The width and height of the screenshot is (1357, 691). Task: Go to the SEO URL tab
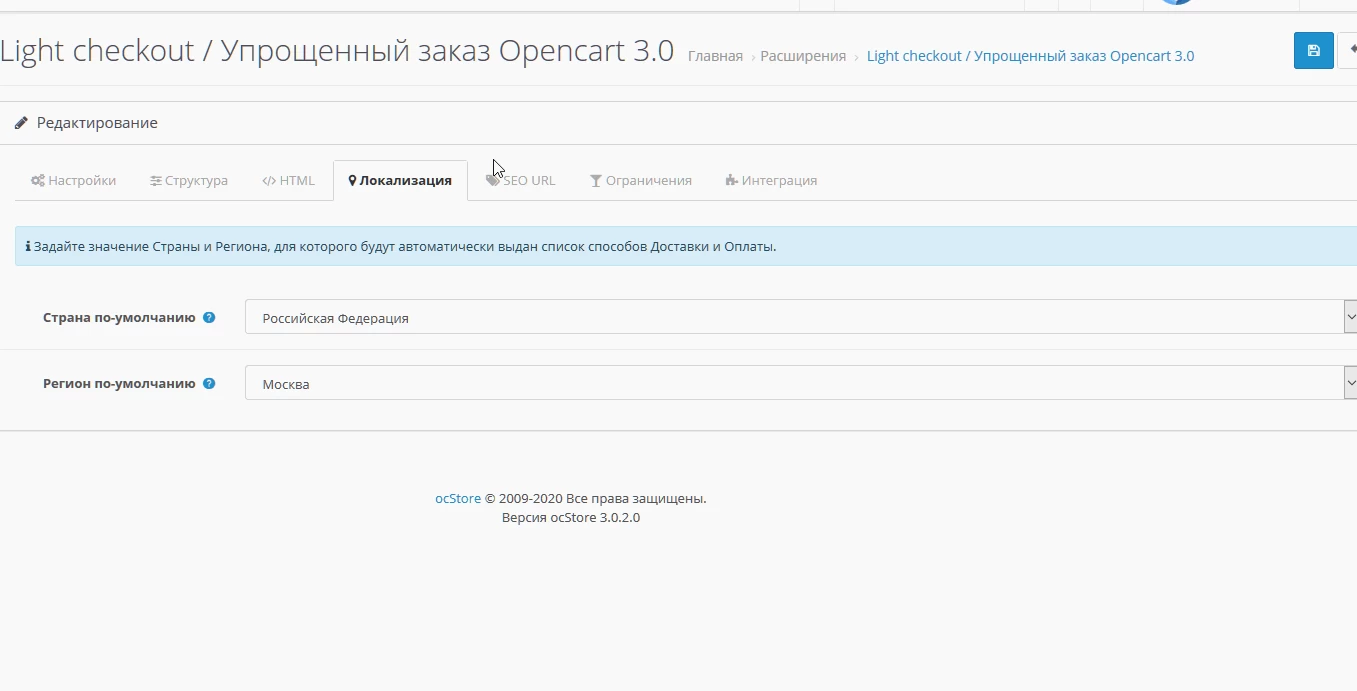[x=521, y=181]
